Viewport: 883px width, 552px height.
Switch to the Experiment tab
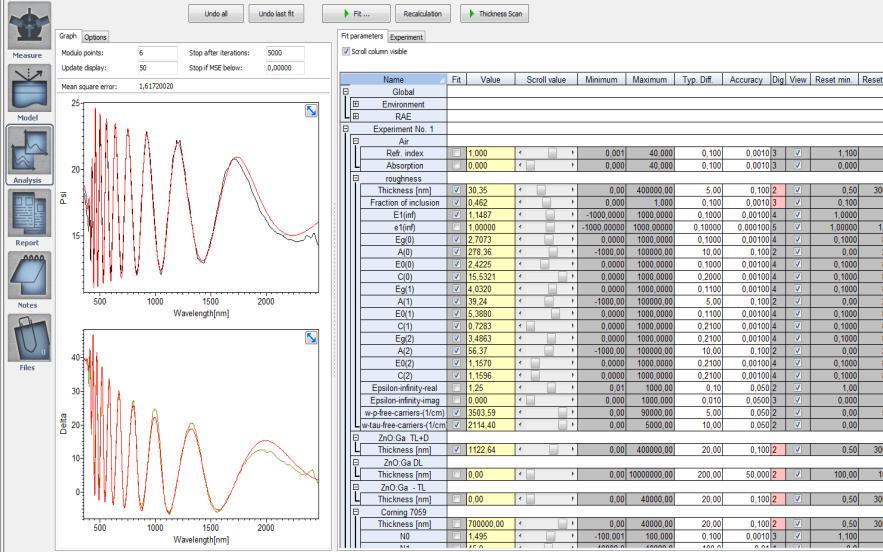(x=406, y=37)
